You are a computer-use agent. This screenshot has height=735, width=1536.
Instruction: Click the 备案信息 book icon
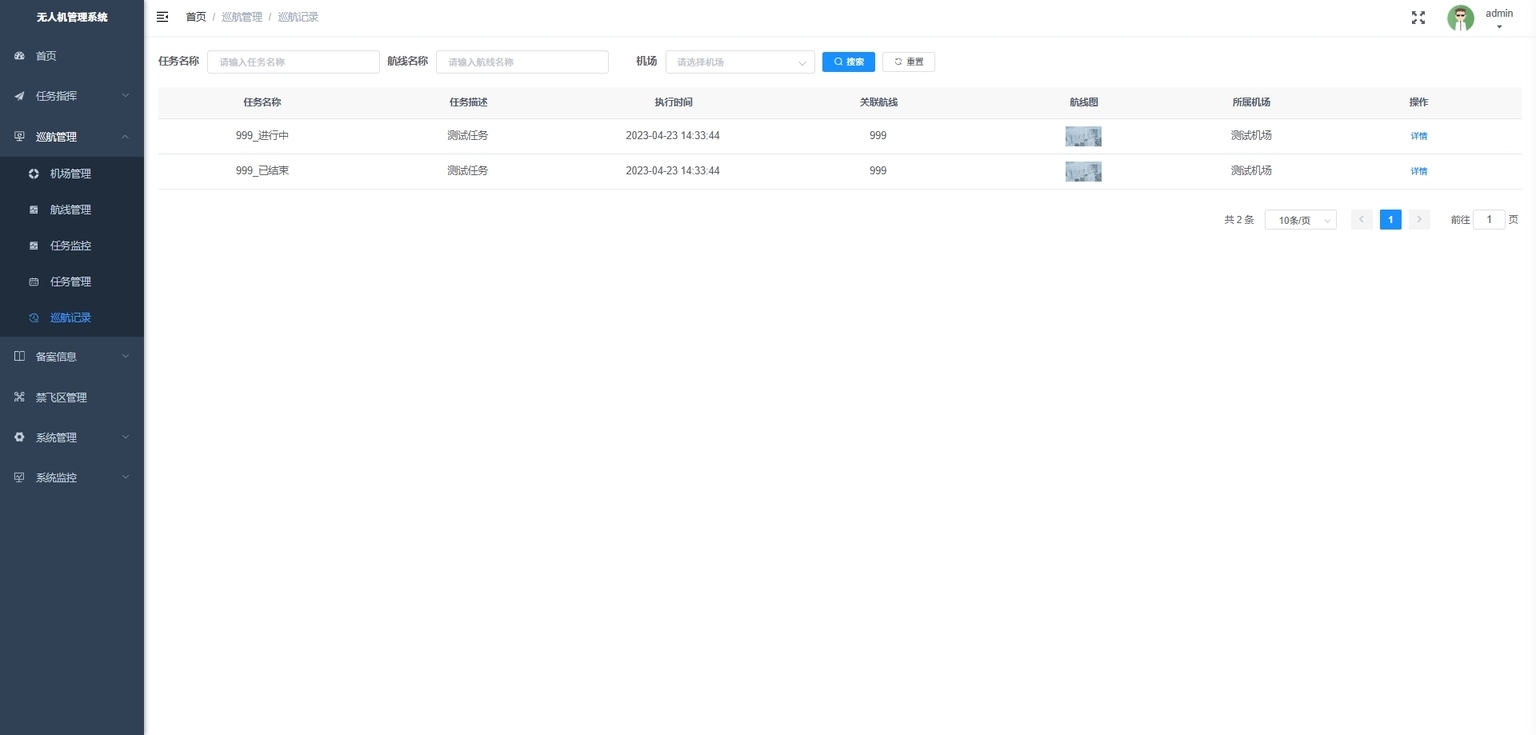click(19, 356)
